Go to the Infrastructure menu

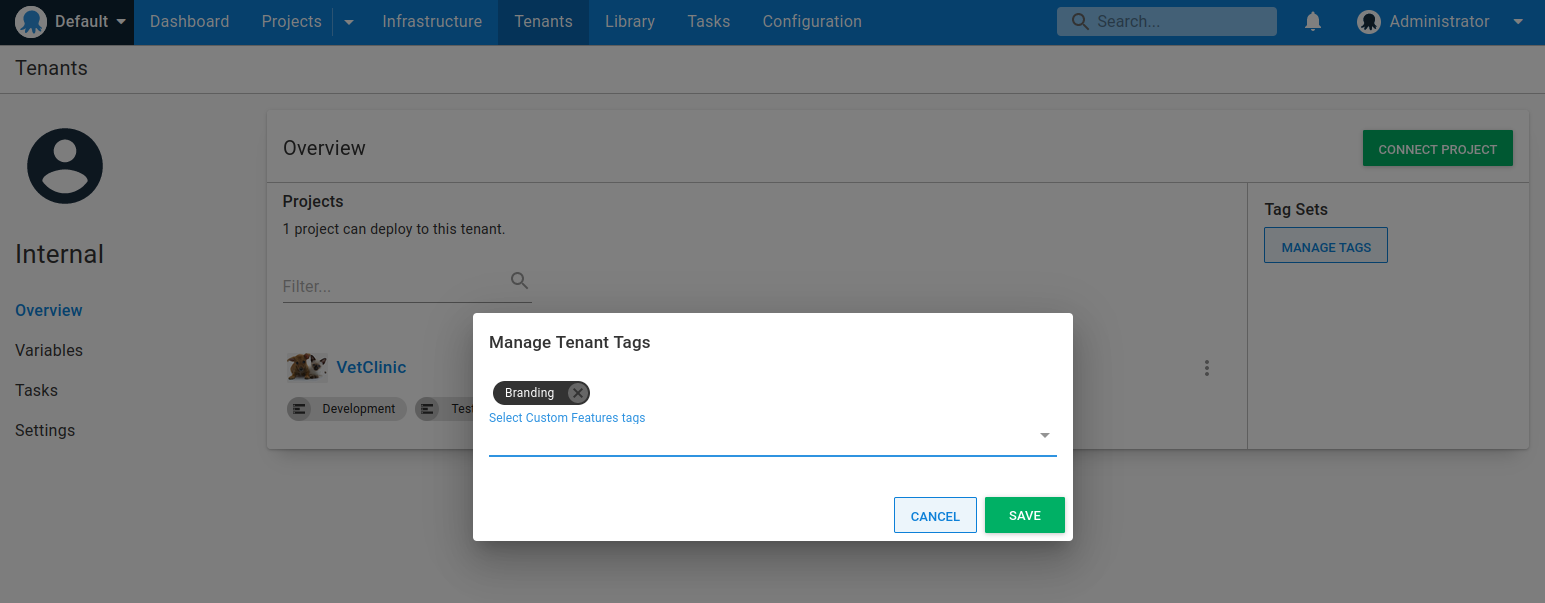pos(431,22)
